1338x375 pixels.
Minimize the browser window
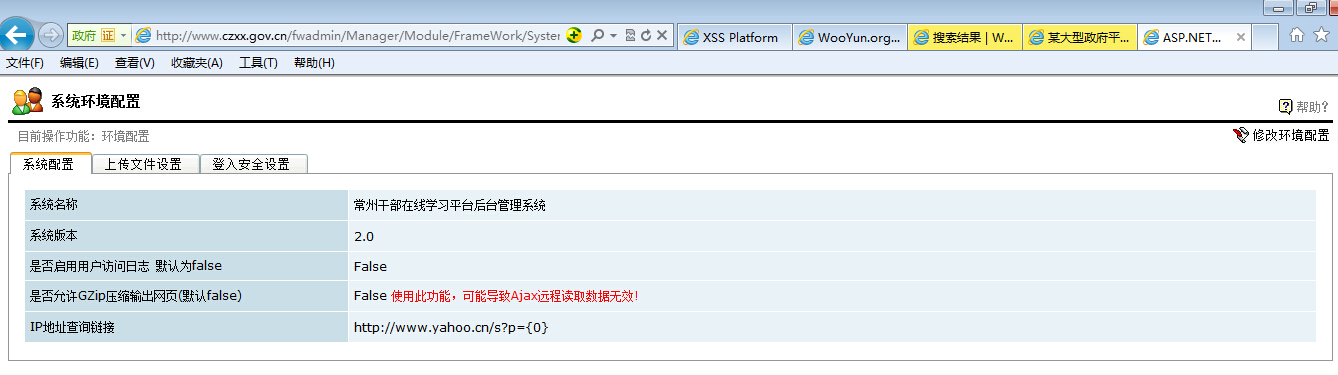[1279, 8]
